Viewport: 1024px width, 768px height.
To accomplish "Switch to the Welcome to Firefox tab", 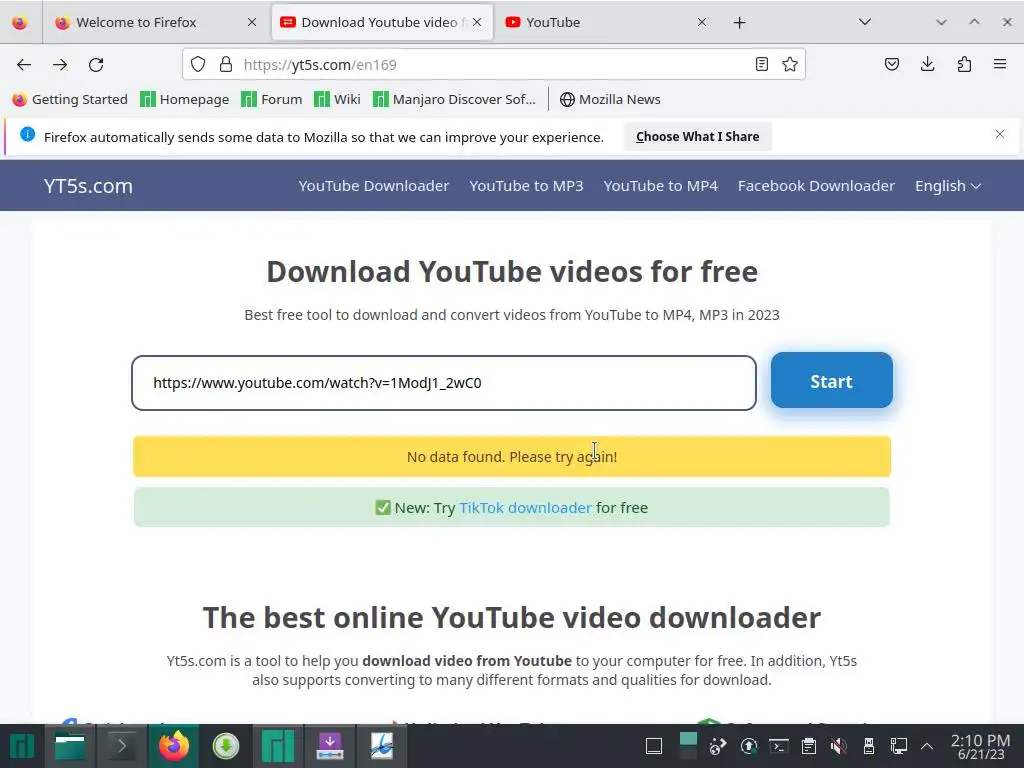I will 155,22.
